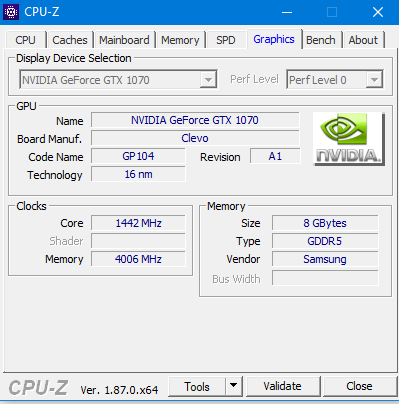
Task: Click the 1442 MHz core clock value
Action: (x=138, y=223)
